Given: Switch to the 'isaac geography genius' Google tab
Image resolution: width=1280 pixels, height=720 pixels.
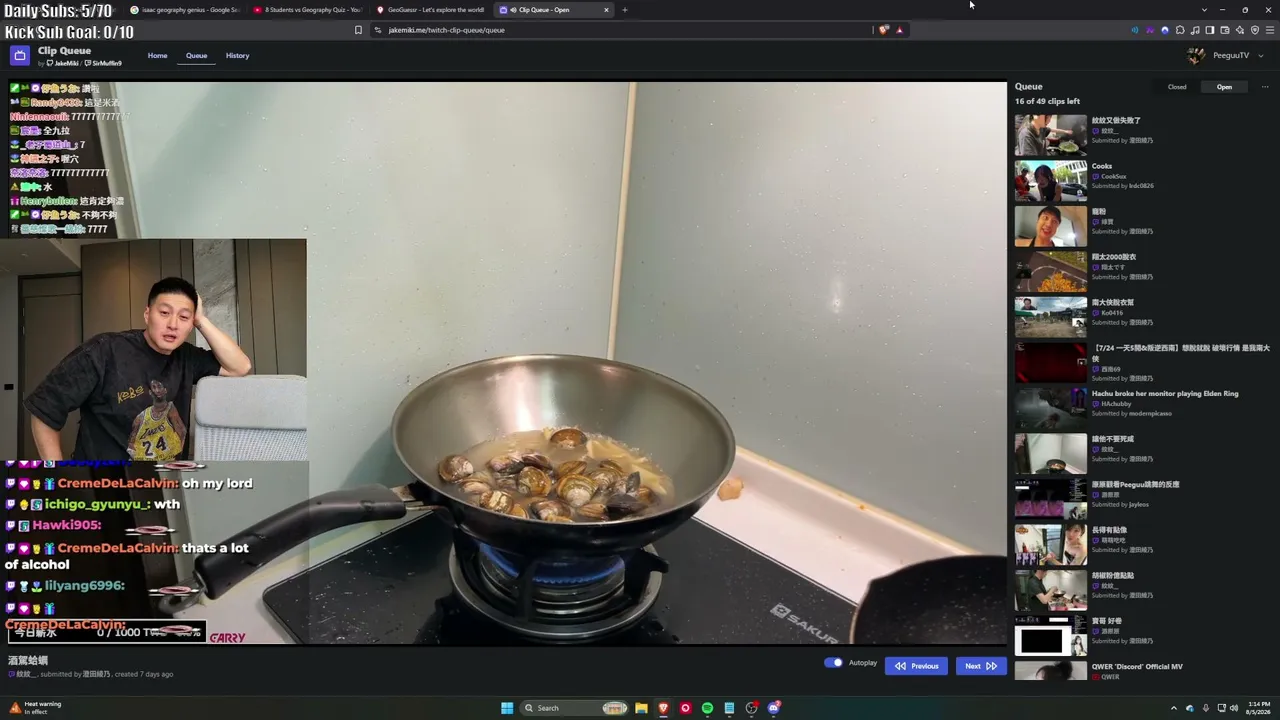Looking at the screenshot, I should click(x=186, y=10).
